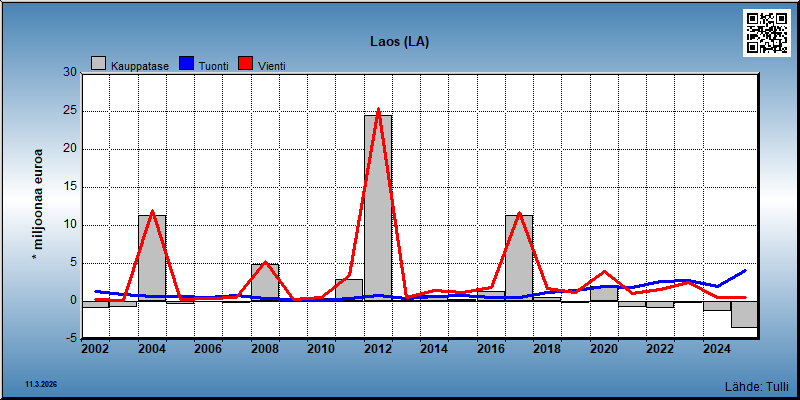Click the negative 2025 trade balance bar
This screenshot has height=400, width=800.
click(744, 314)
